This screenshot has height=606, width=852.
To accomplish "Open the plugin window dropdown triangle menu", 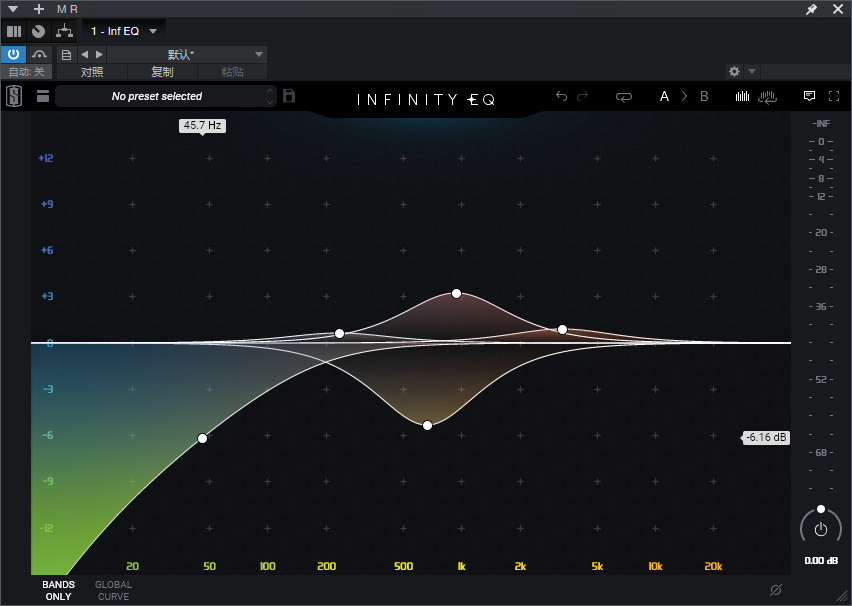I will 13,9.
